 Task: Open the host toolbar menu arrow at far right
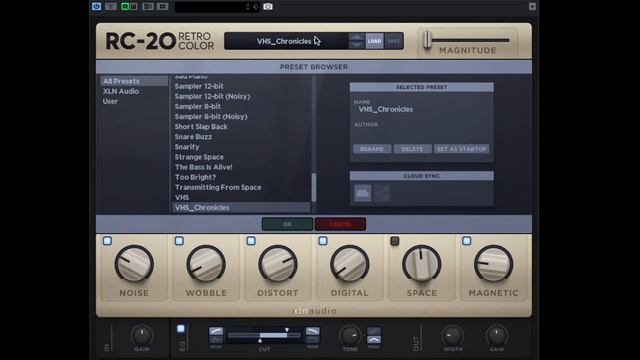click(532, 7)
